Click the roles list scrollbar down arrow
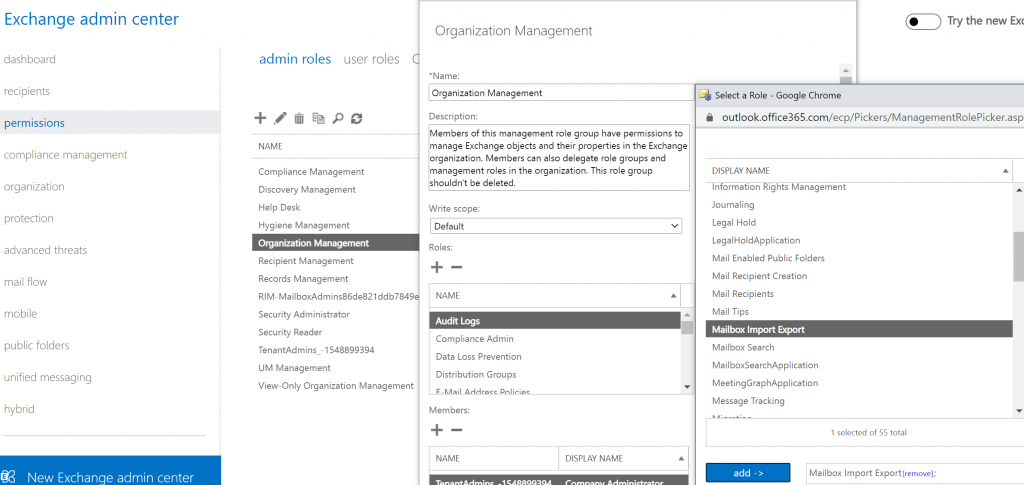1024x485 pixels. (x=686, y=386)
